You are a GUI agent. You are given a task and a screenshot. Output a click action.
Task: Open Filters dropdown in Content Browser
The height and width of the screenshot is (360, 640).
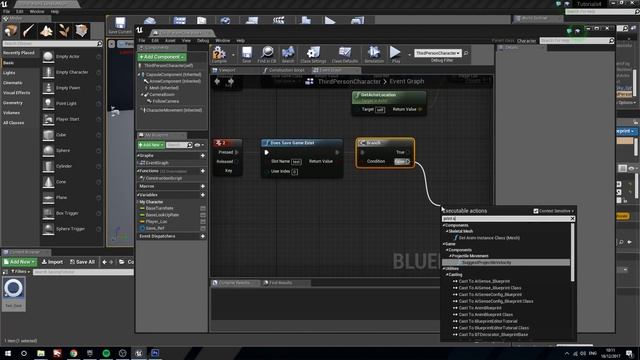coord(20,271)
